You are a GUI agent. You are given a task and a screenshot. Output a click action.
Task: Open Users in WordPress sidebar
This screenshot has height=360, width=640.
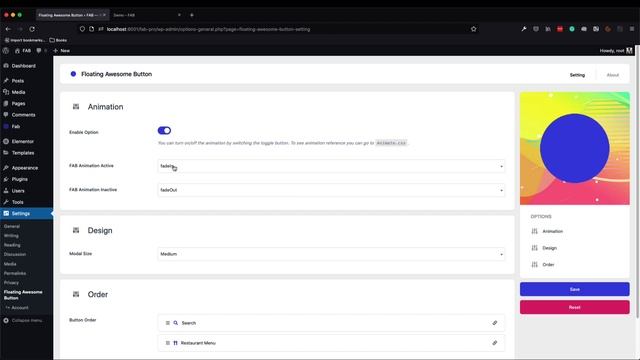18,191
